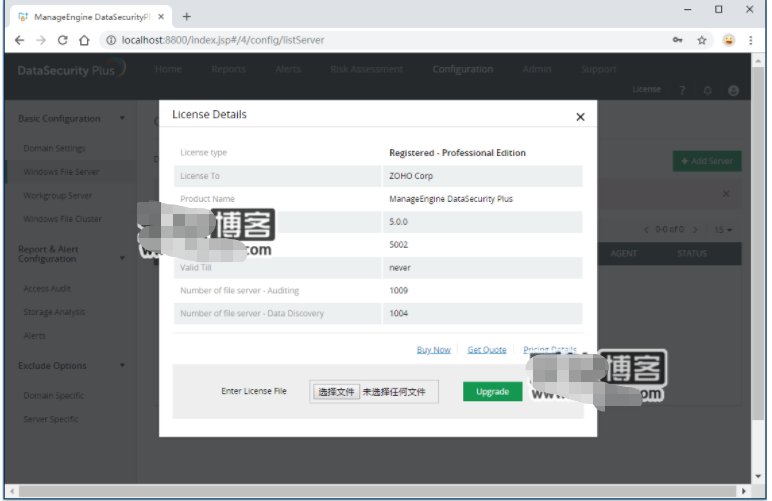Click the horizontal scrollbar left arrow
Viewport: 772px width, 501px height.
pos(12,491)
